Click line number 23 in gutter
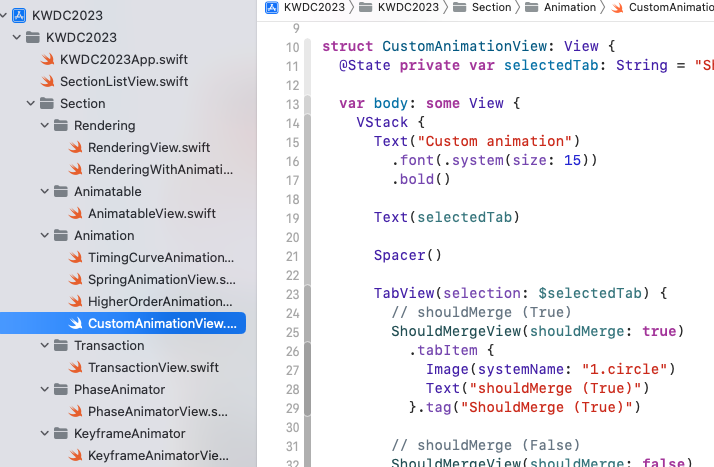 coord(293,294)
